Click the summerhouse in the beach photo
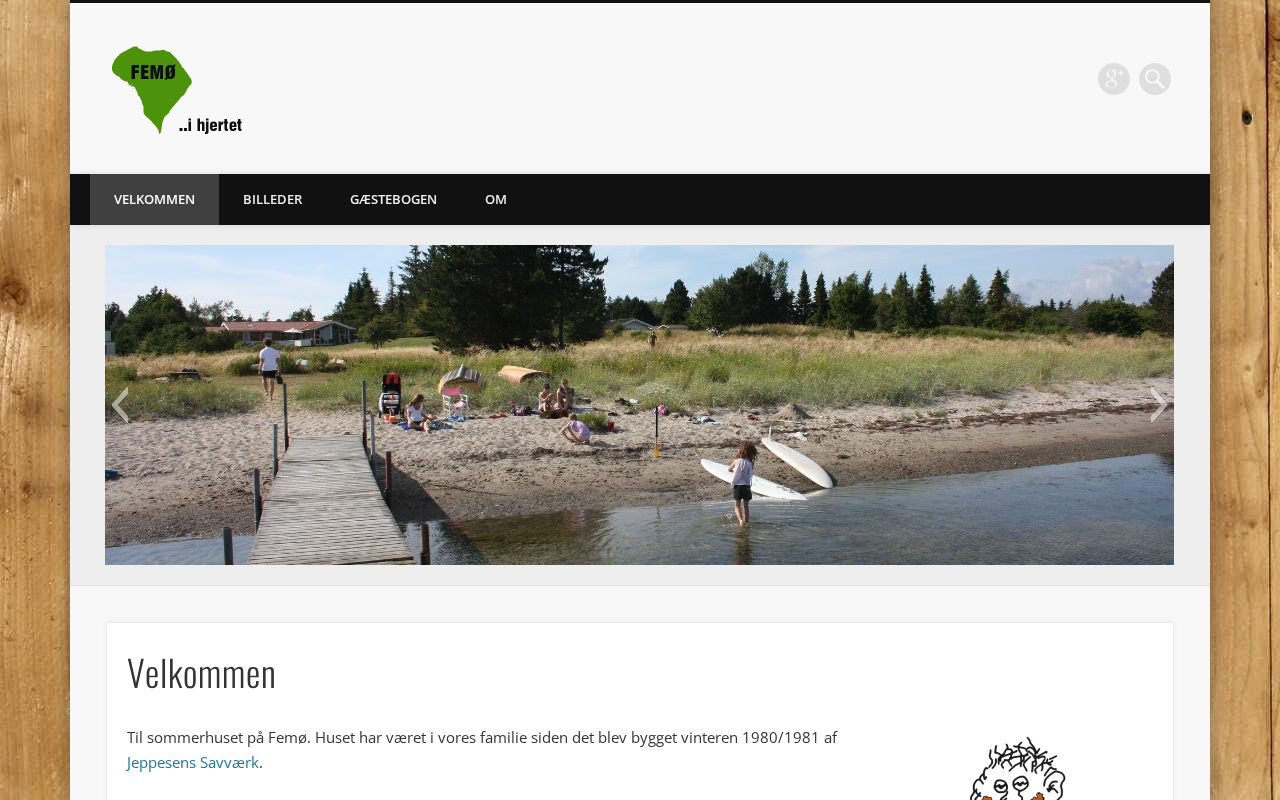The height and width of the screenshot is (800, 1280). click(280, 331)
